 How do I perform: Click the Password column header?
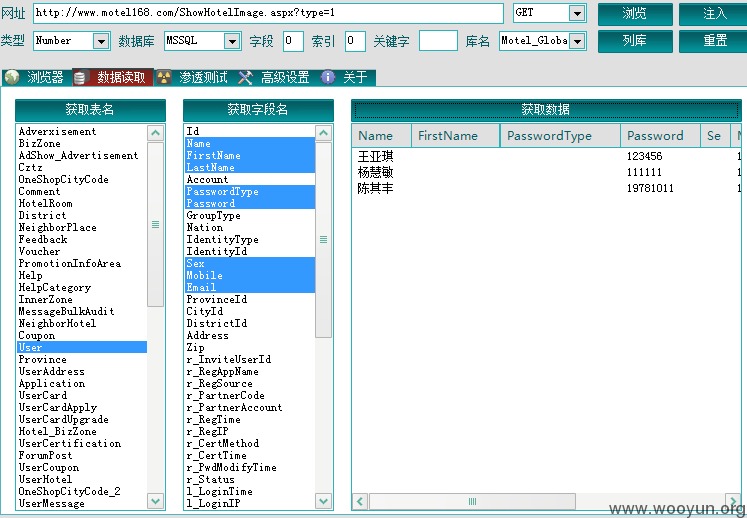click(660, 136)
